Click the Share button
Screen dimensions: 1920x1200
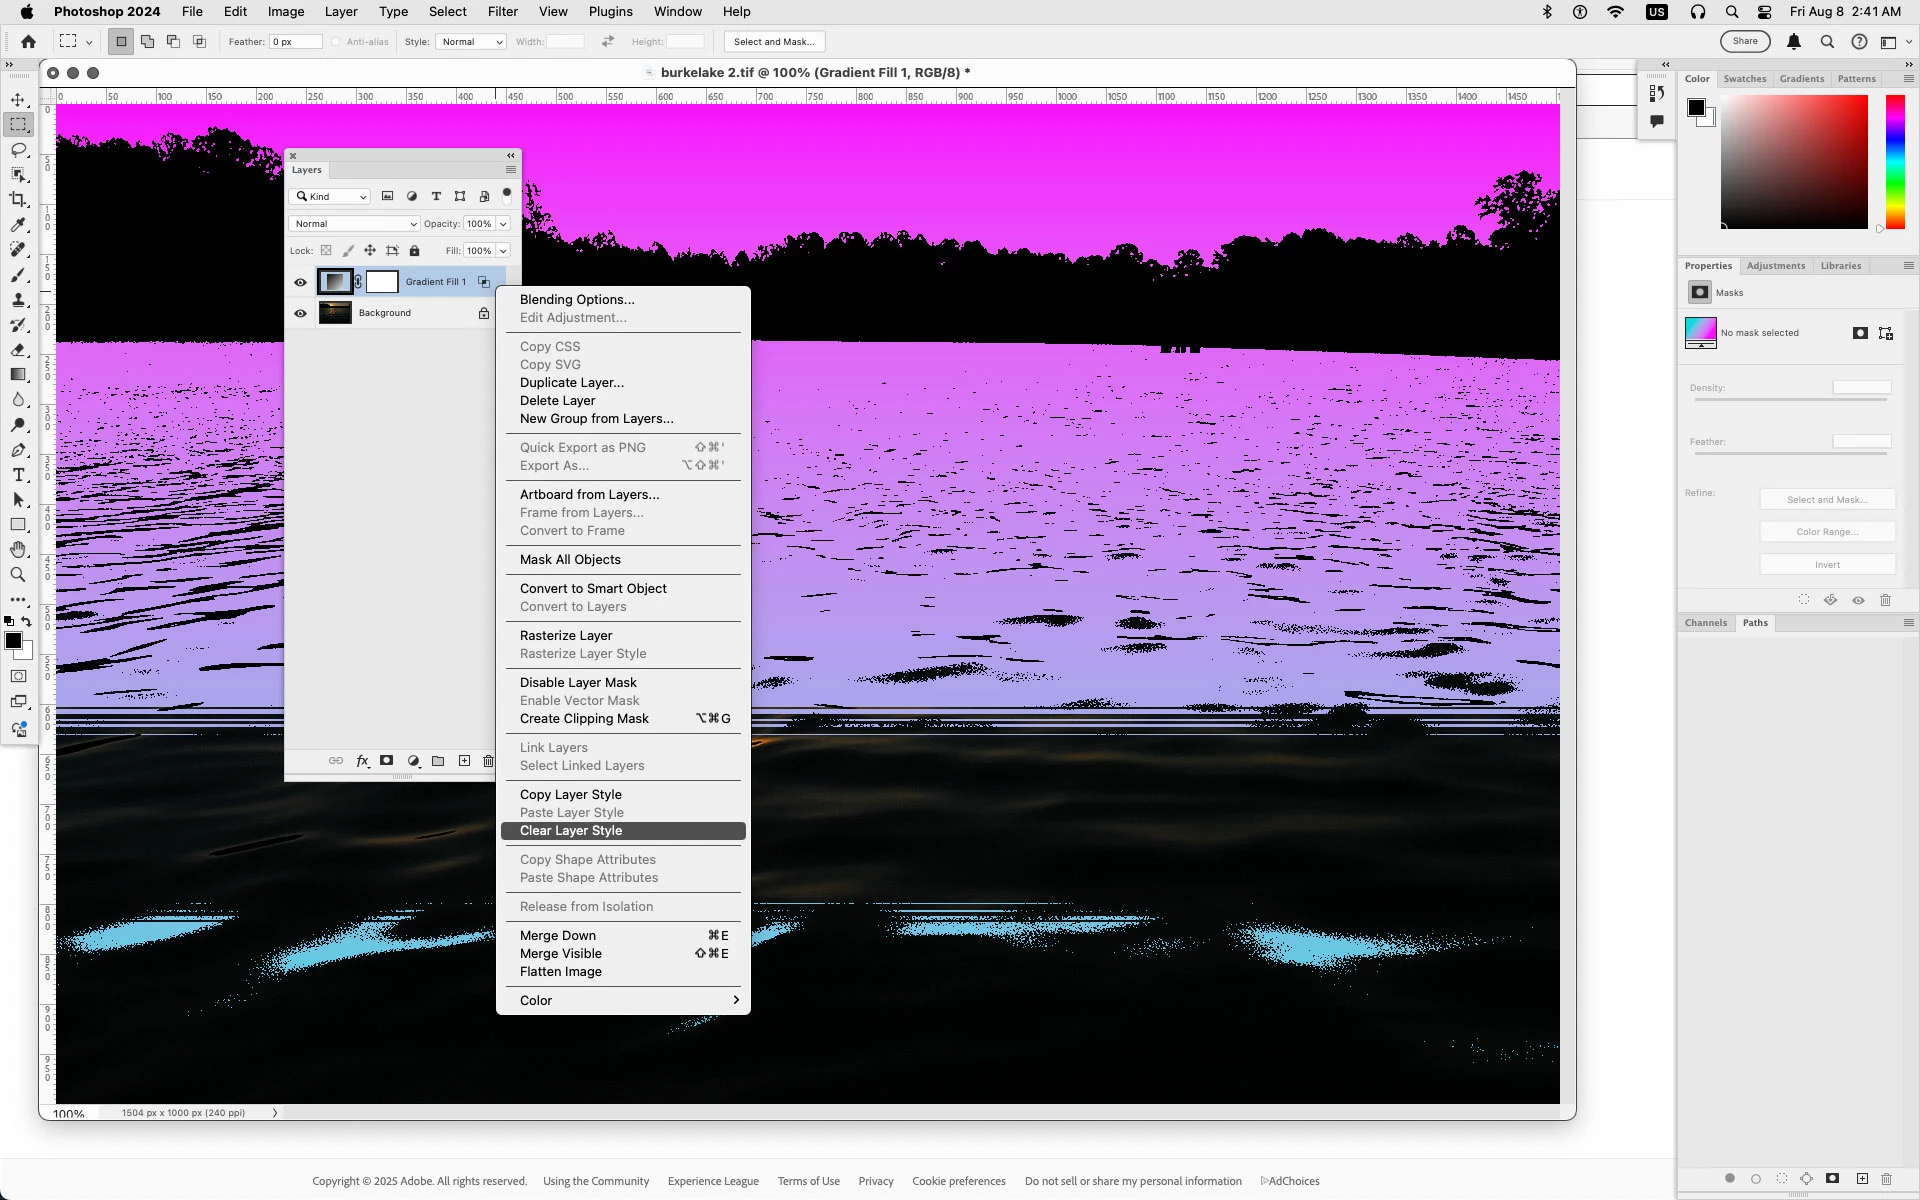click(x=1745, y=42)
